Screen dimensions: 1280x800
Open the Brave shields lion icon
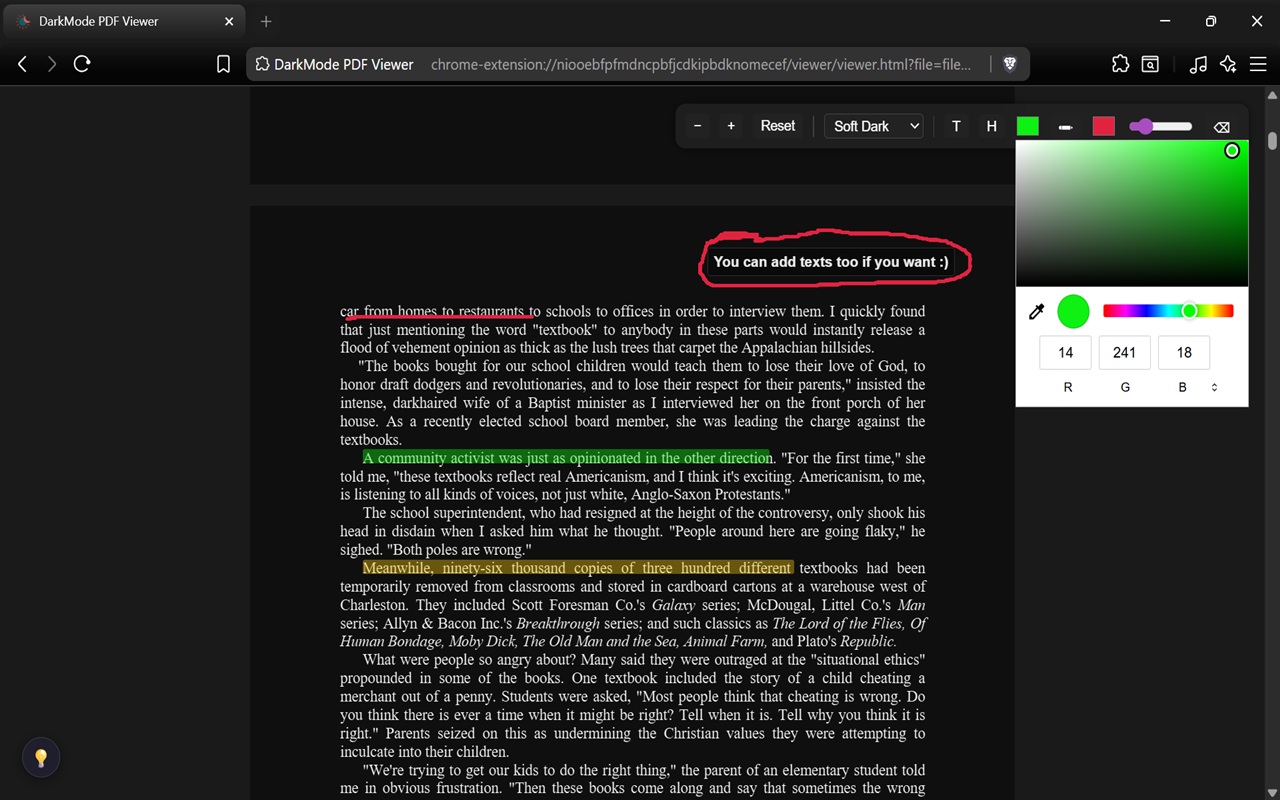pos(1010,64)
